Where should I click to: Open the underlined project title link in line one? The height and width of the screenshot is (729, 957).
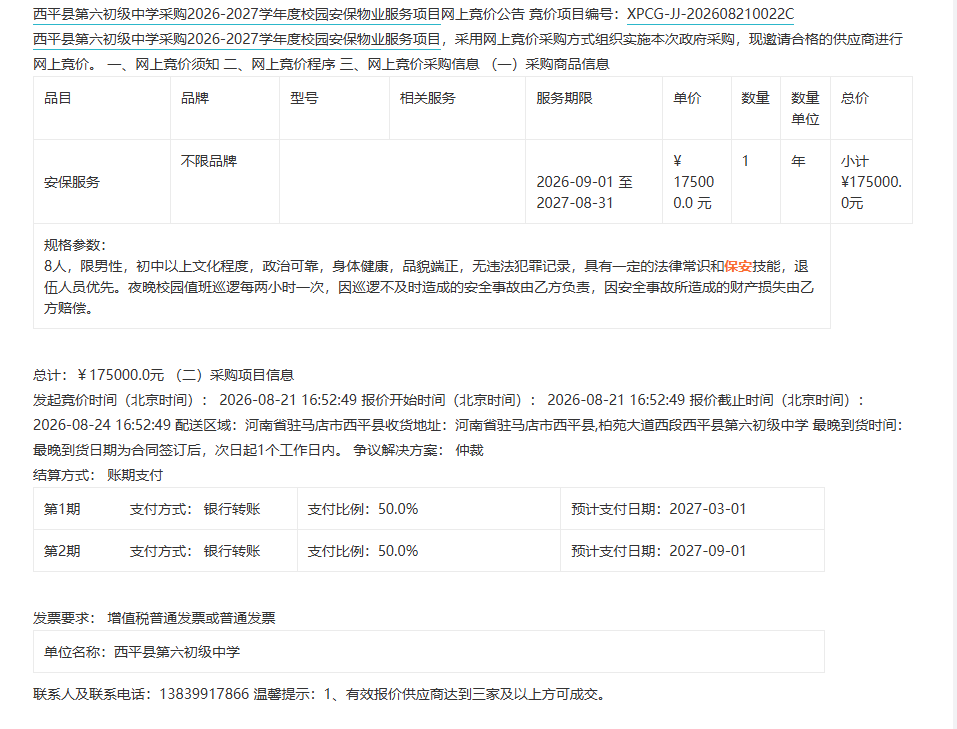[237, 14]
